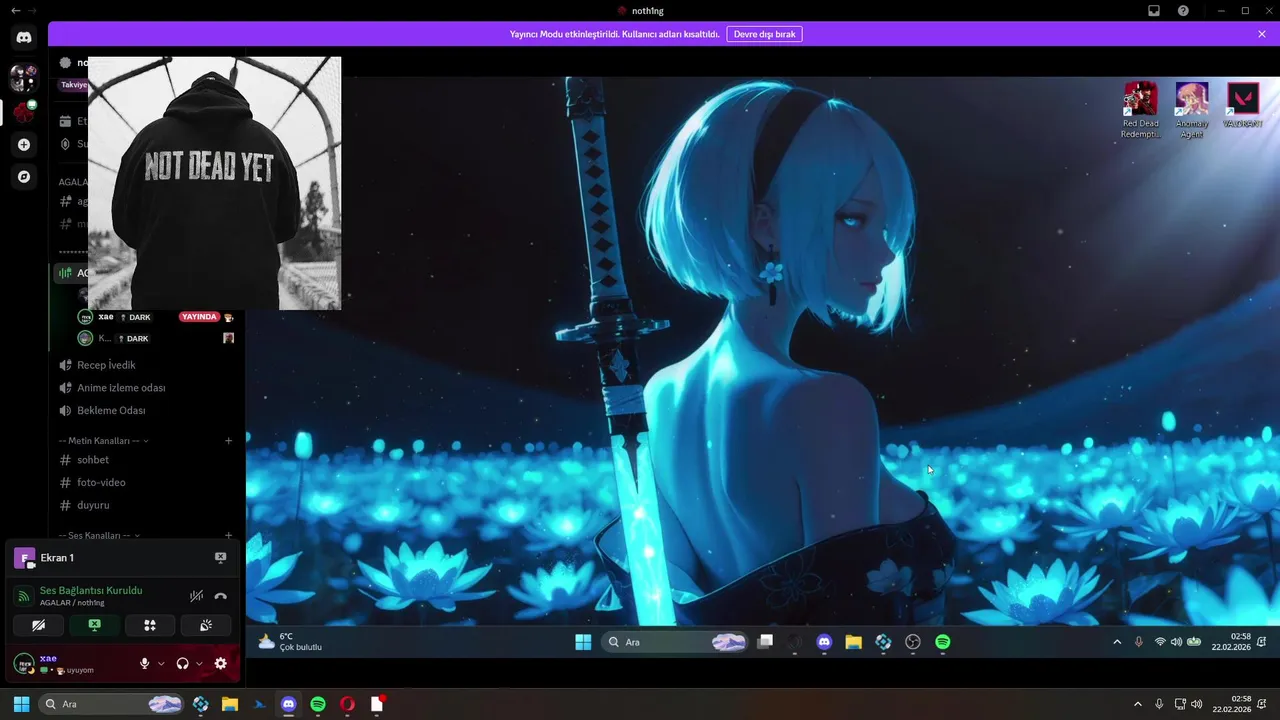
Task: Open the blue arrow app on taskbar
Action: click(260, 704)
